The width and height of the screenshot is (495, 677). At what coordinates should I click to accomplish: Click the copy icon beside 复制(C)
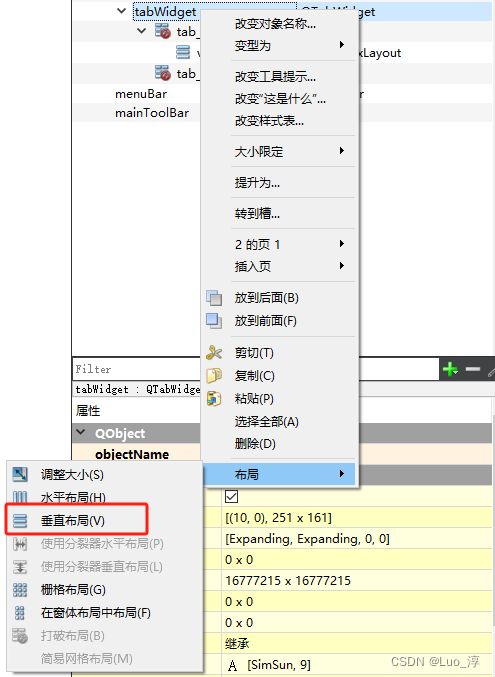pos(214,376)
